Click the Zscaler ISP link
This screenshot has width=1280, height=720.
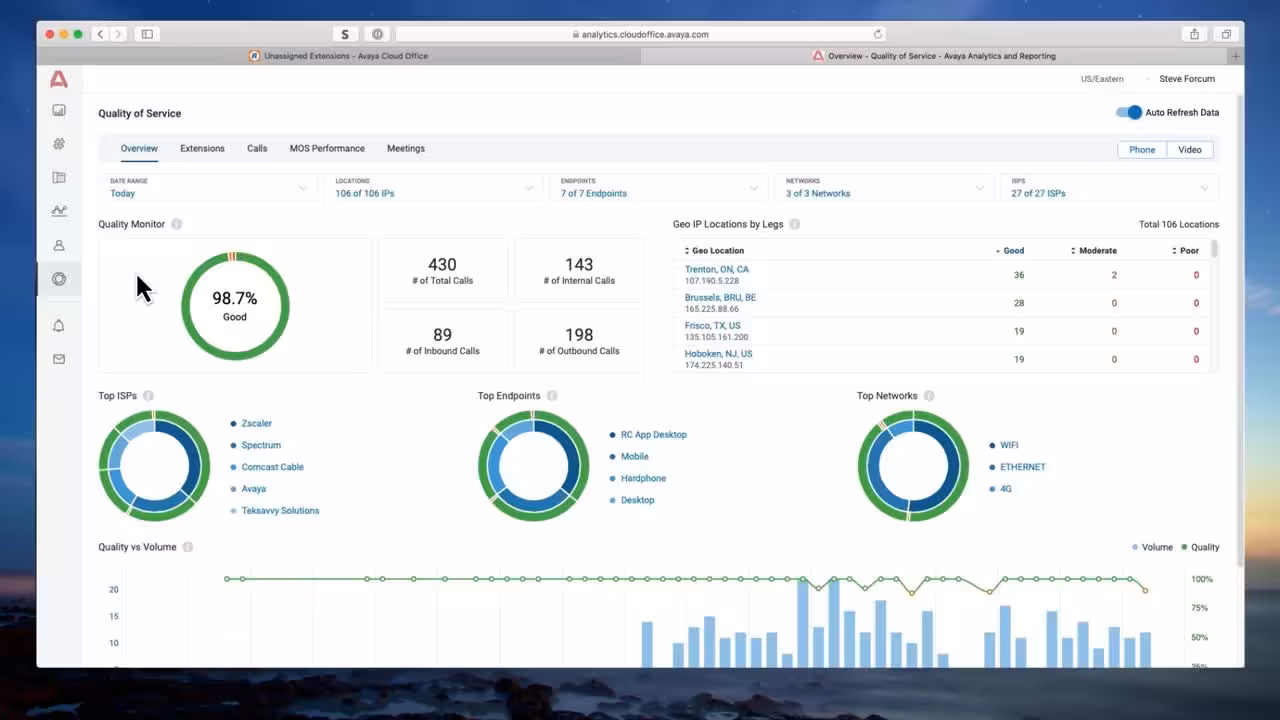[256, 424]
